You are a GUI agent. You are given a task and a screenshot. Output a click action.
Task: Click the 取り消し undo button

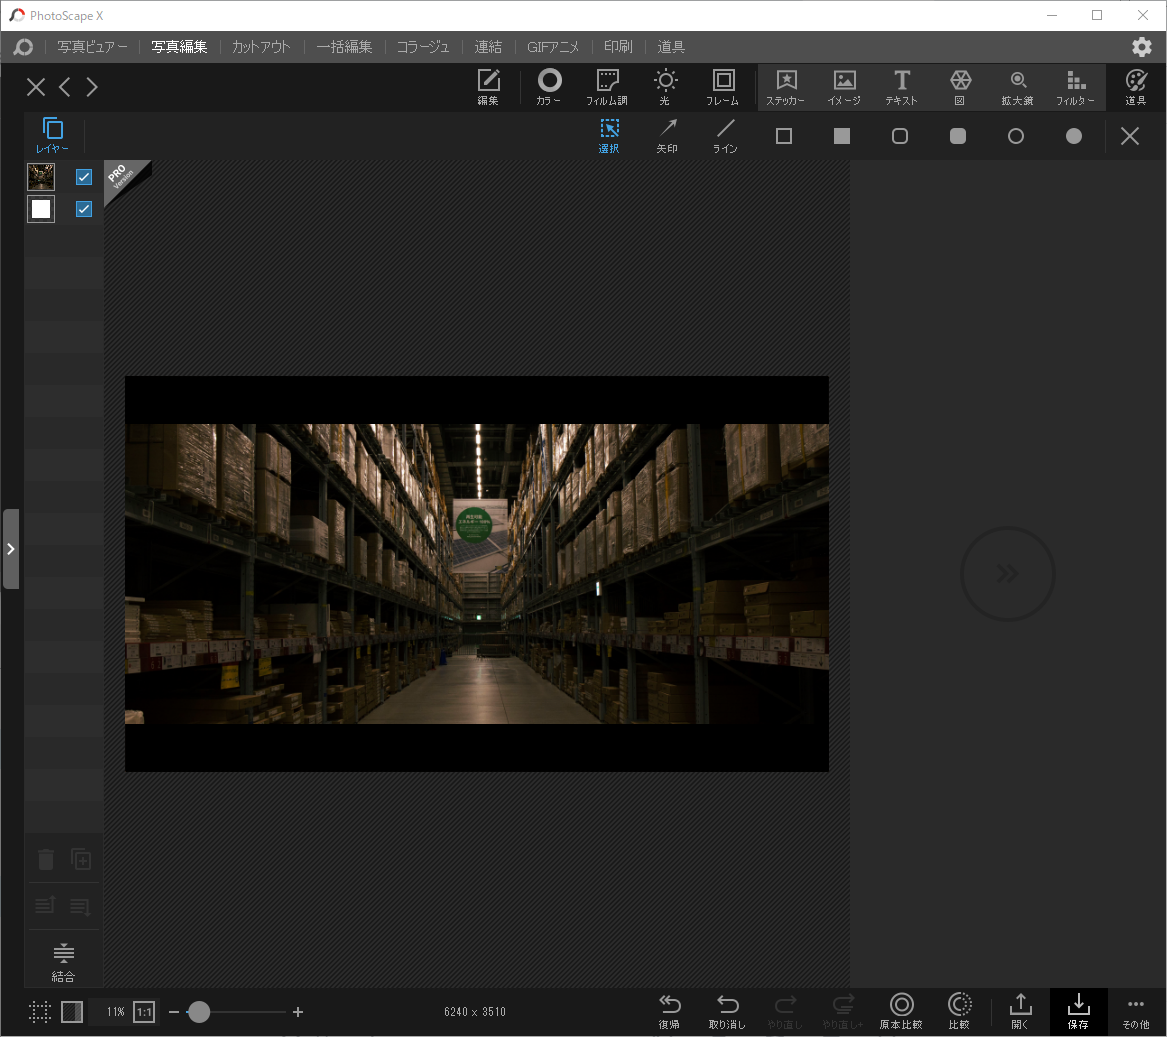(727, 1010)
